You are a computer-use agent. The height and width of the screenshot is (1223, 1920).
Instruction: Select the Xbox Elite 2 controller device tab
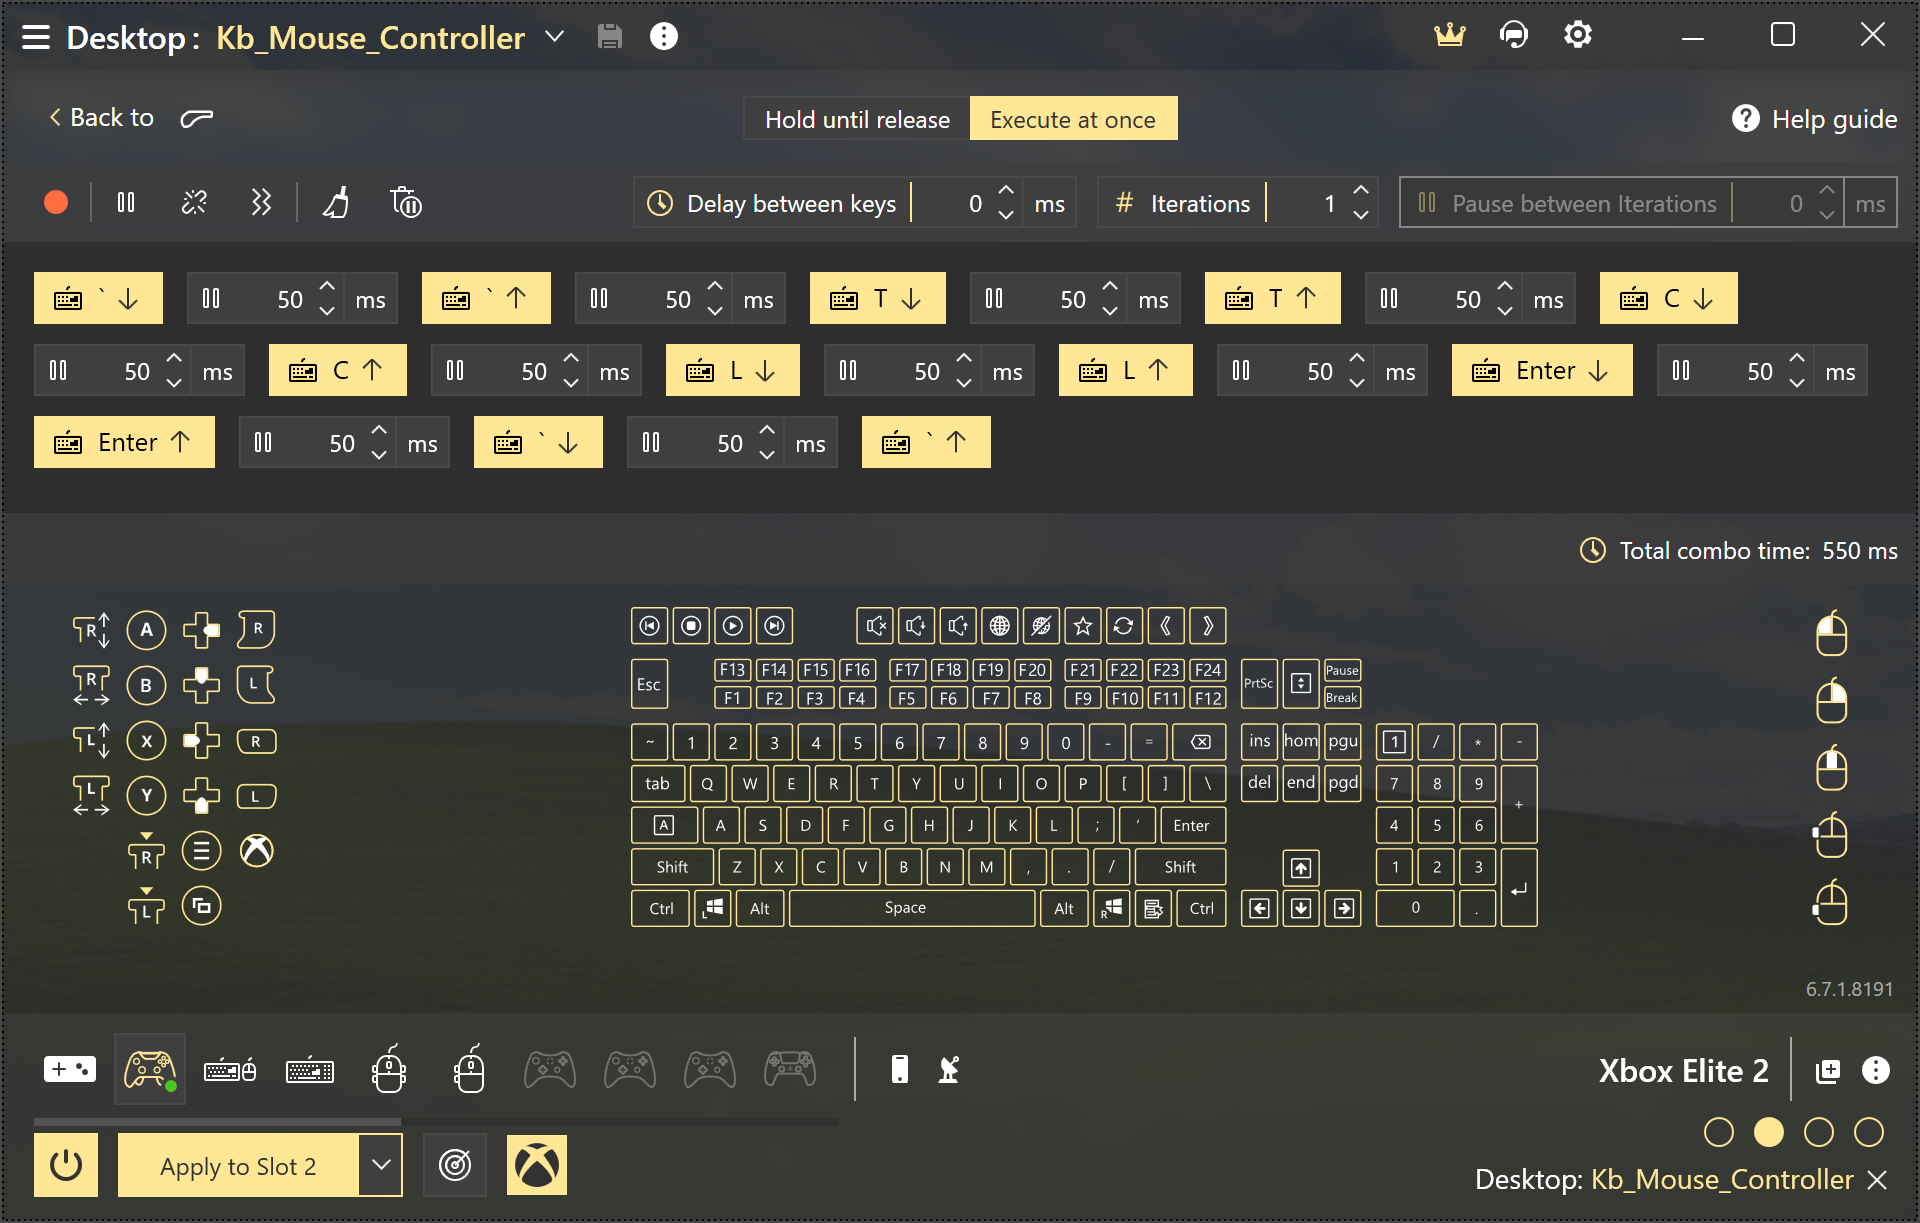150,1070
